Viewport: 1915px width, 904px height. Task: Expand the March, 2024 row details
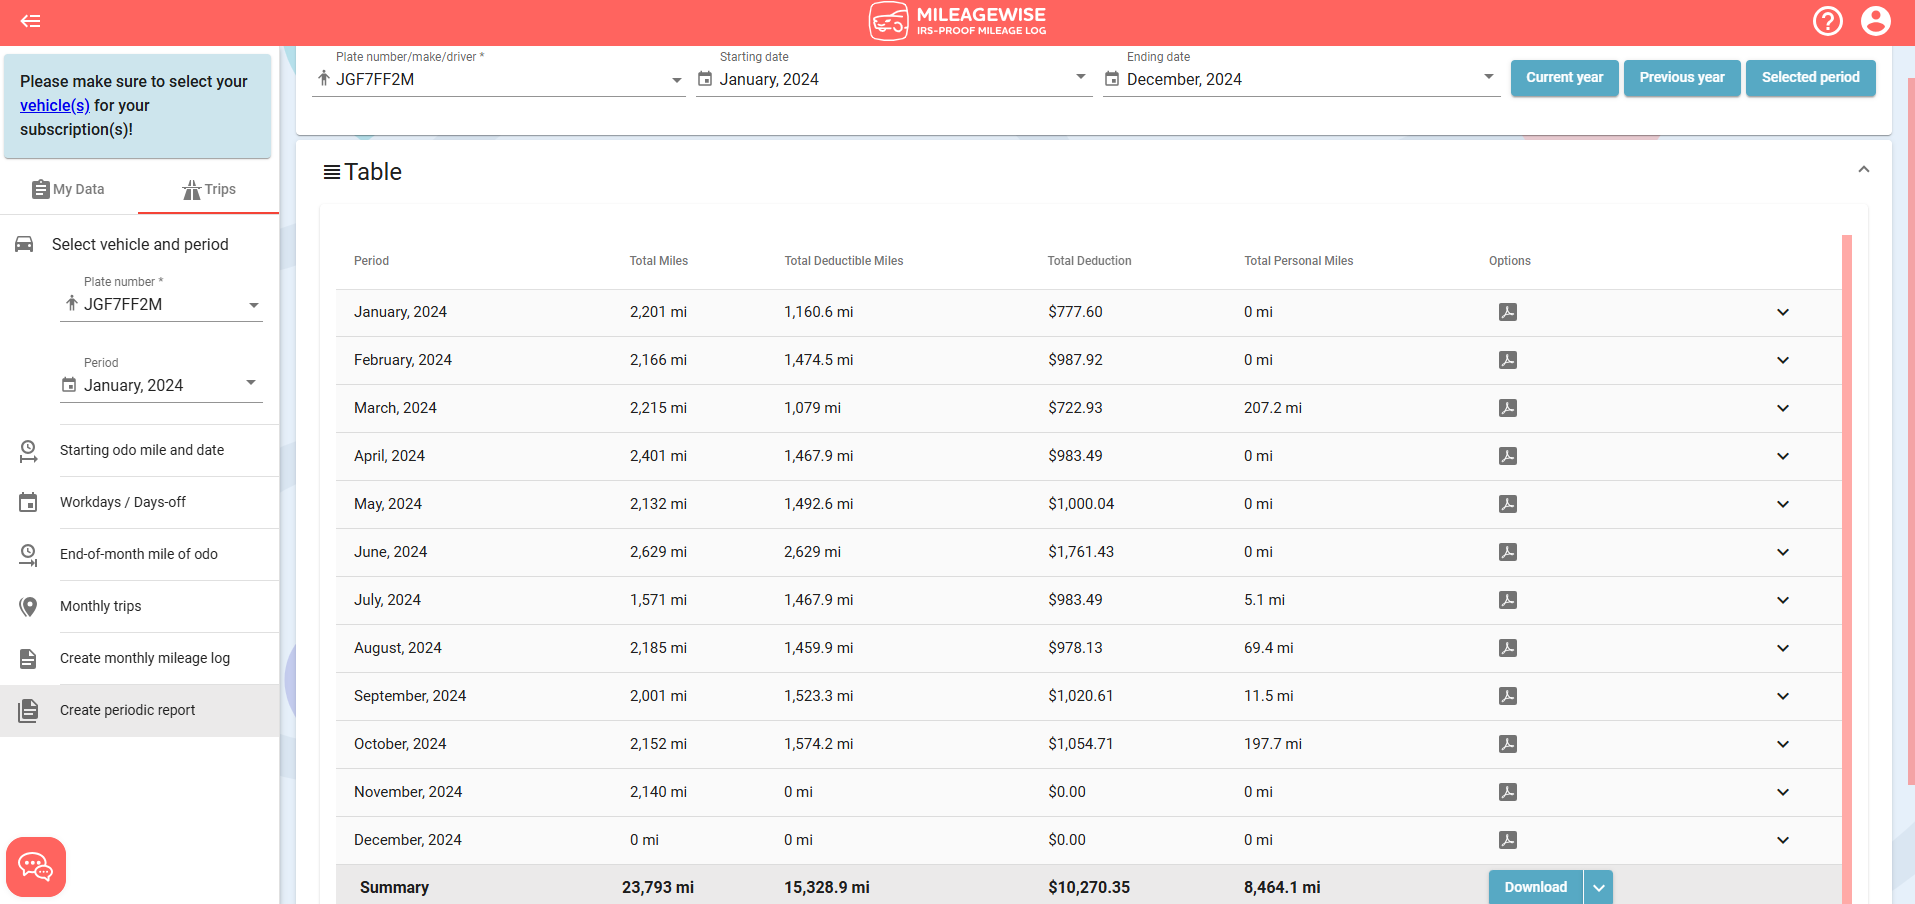click(x=1782, y=408)
